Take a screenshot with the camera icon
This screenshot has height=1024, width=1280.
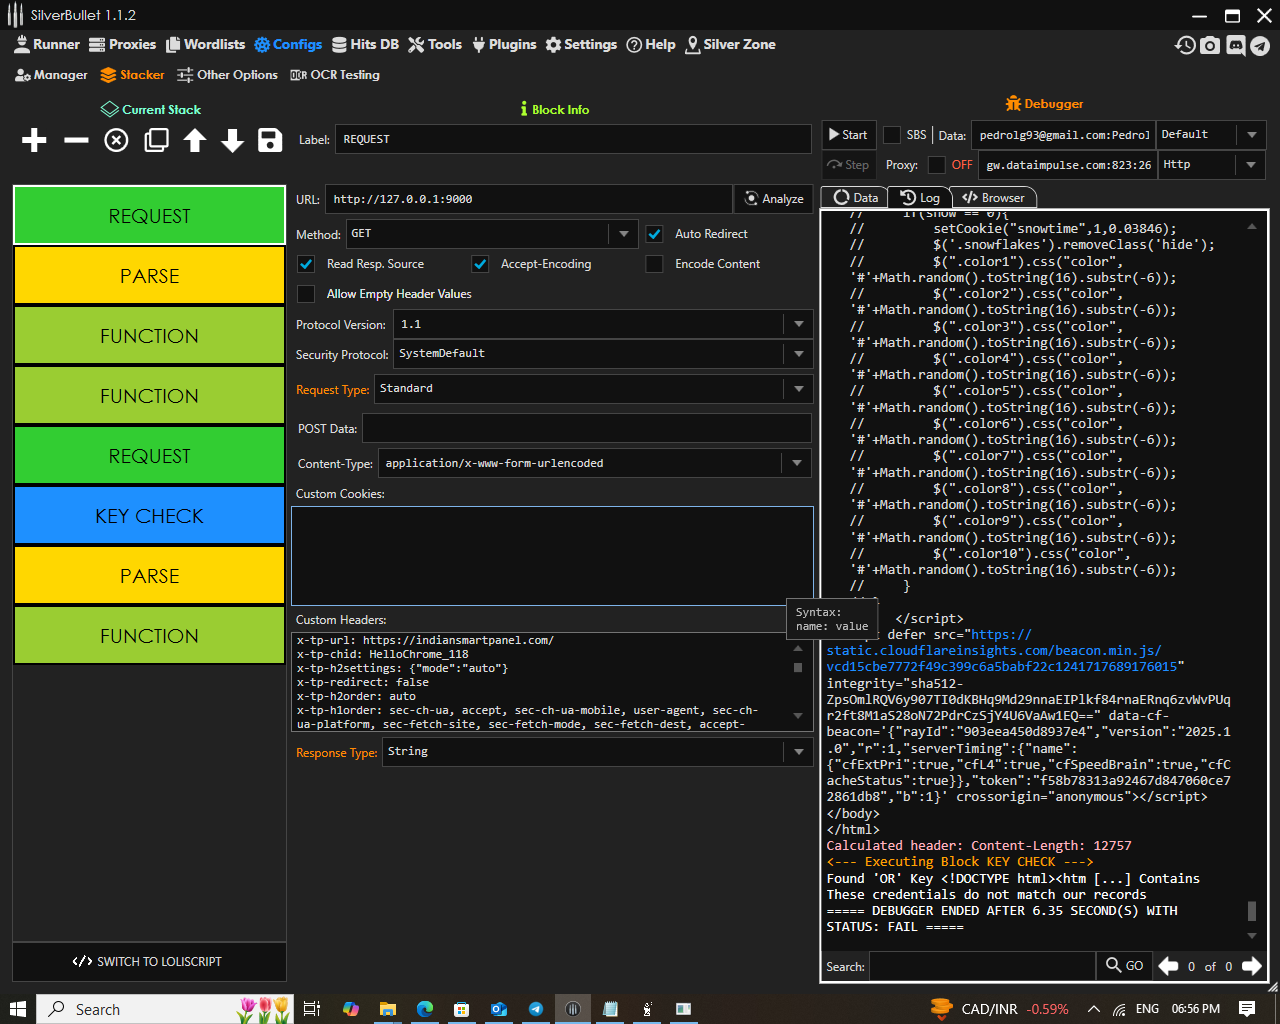coord(1210,45)
